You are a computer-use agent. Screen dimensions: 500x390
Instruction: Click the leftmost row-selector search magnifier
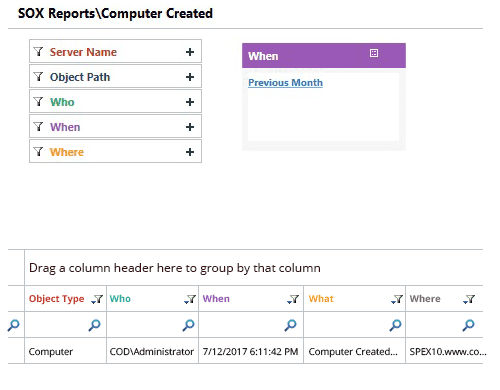coord(13,325)
